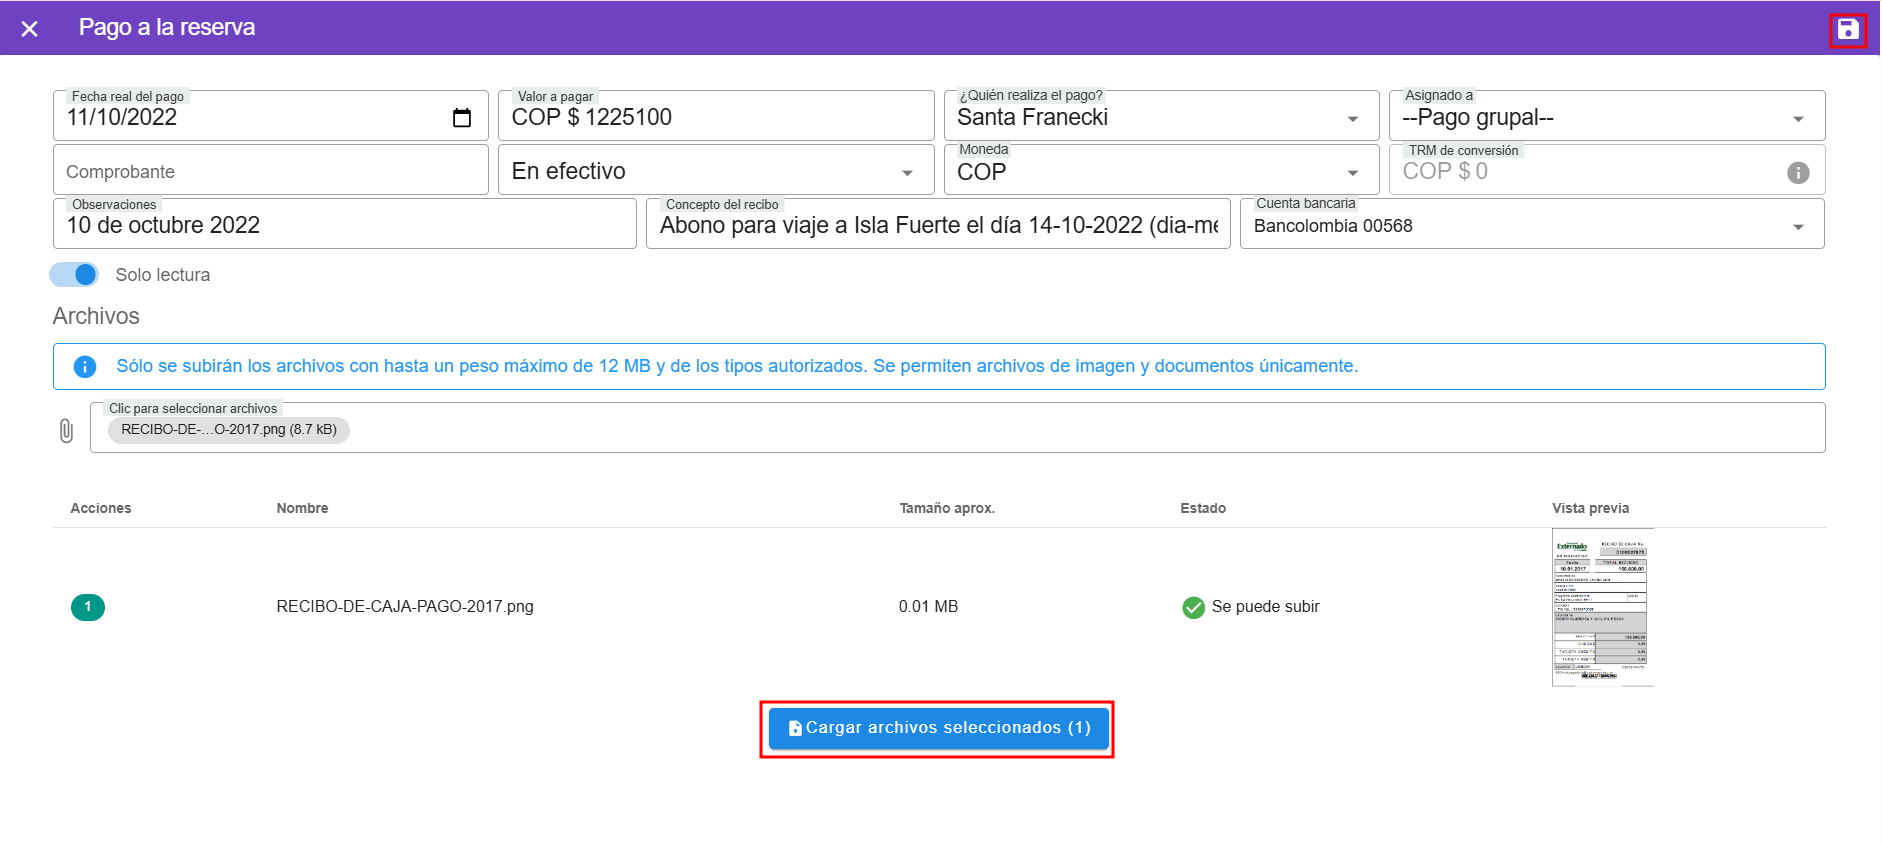Open the Asignado a dropdown
This screenshot has height=844, width=1882.
pyautogui.click(x=1797, y=119)
